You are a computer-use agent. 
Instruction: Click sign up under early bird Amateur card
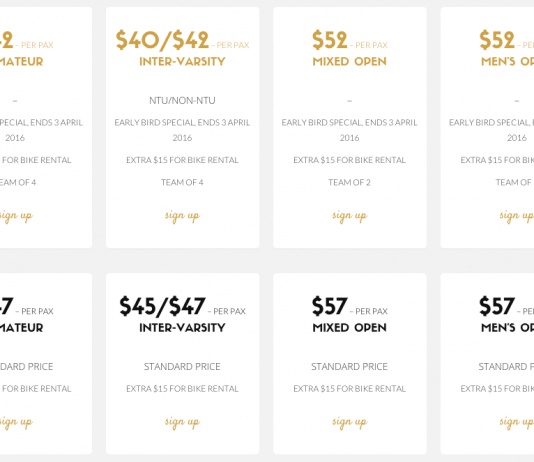[x=16, y=216]
